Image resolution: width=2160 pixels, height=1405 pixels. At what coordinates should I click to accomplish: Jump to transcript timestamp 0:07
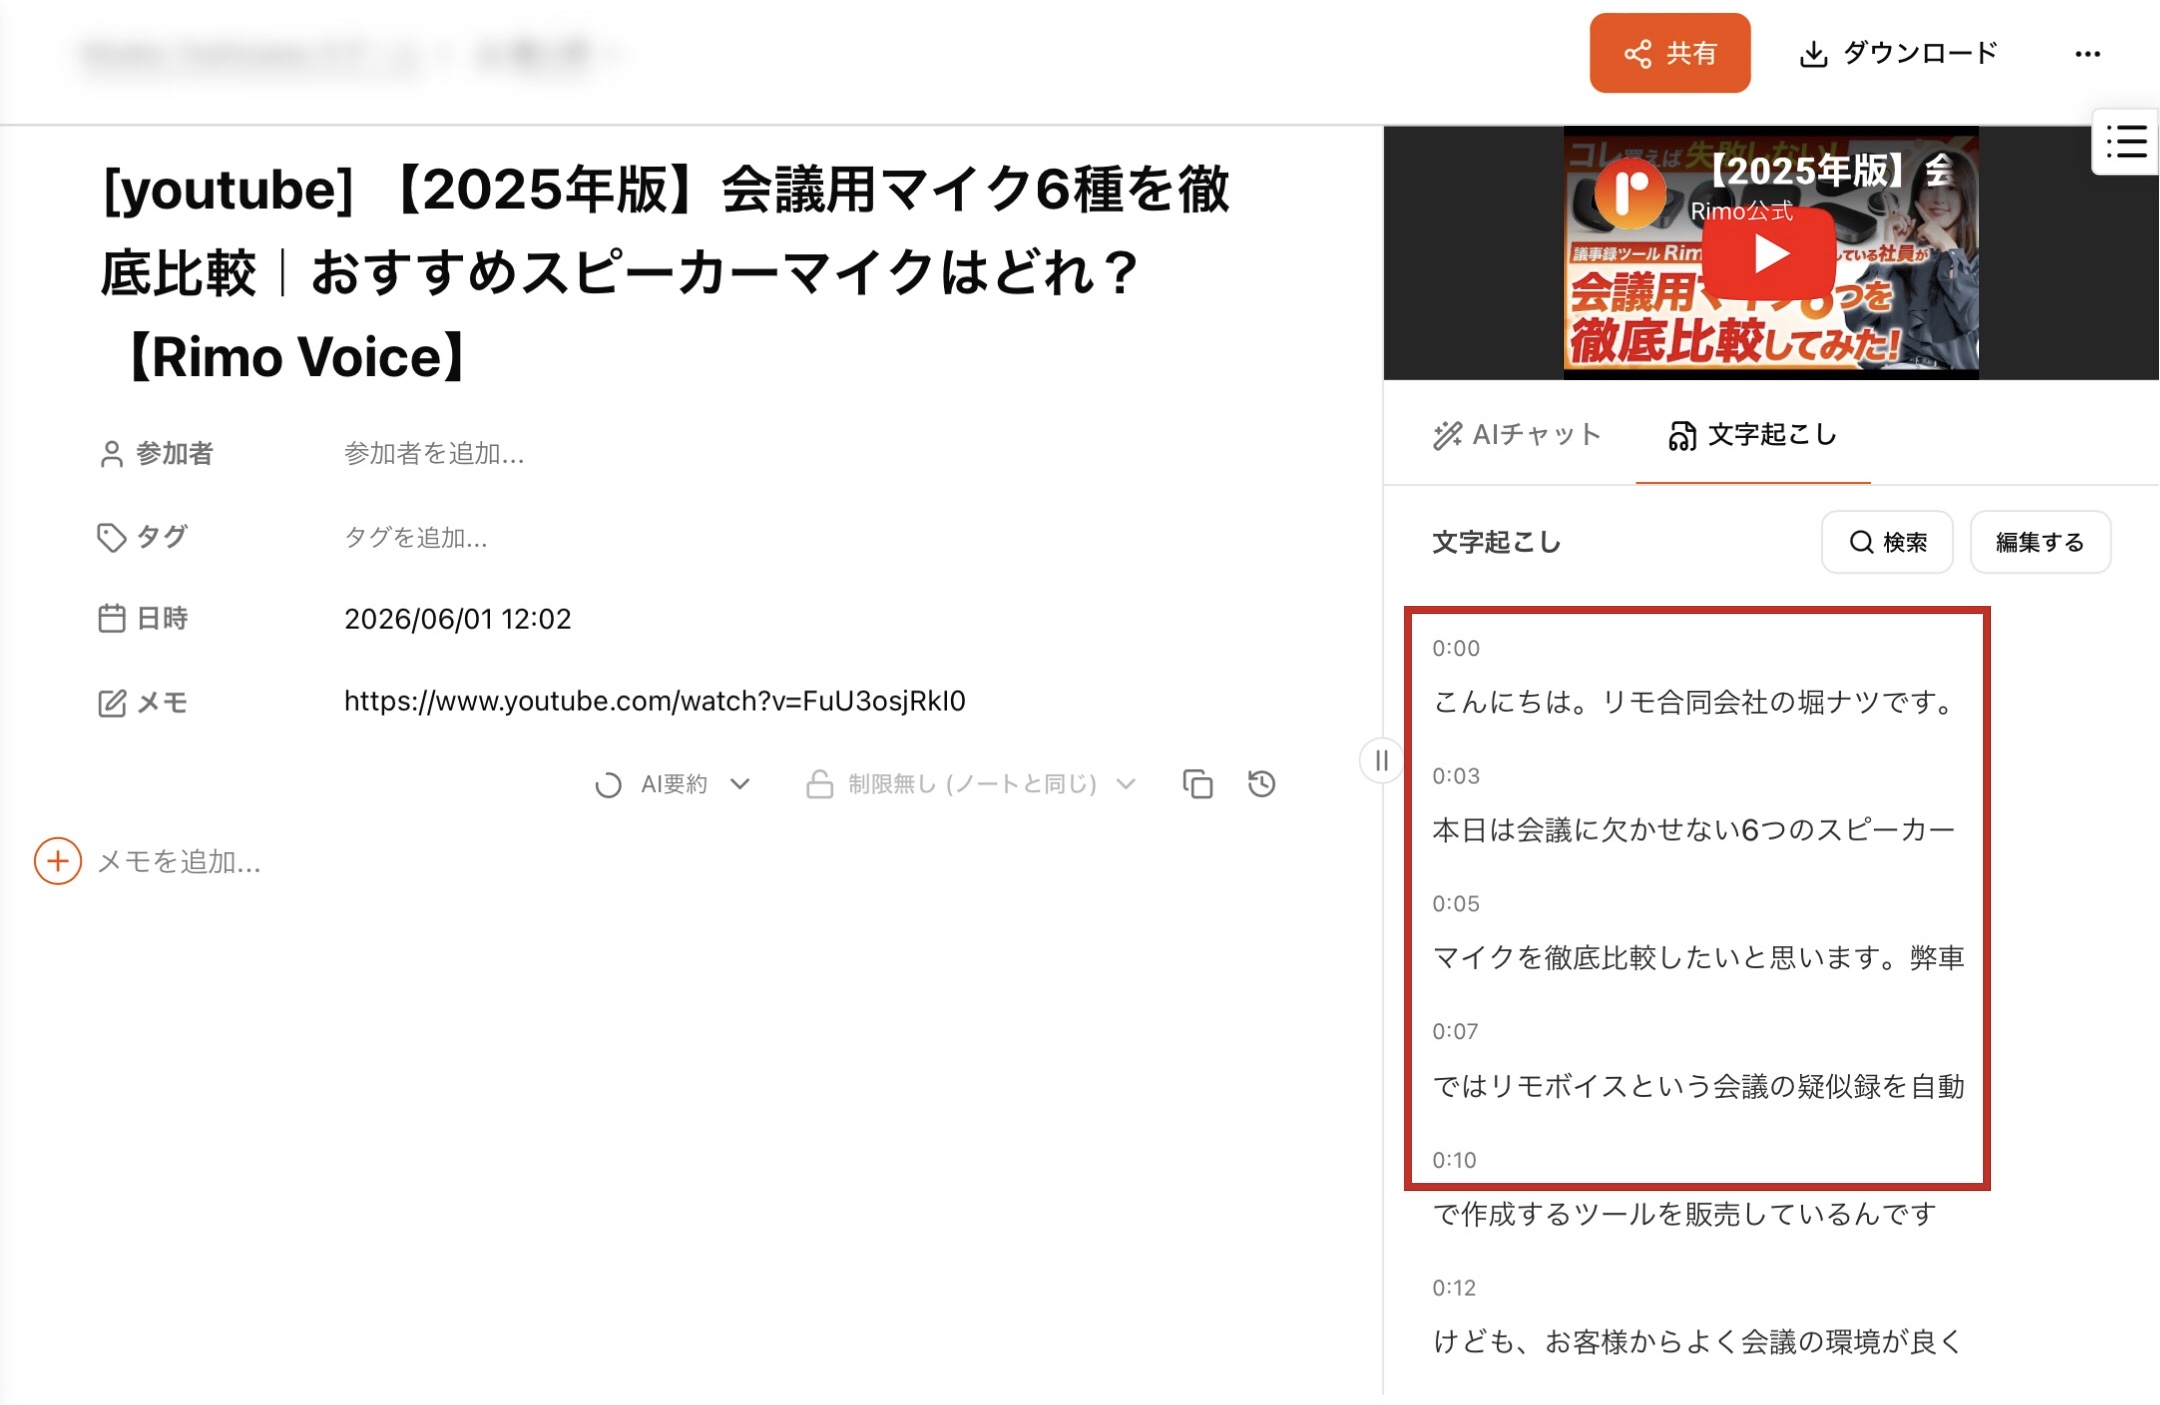[1455, 1031]
